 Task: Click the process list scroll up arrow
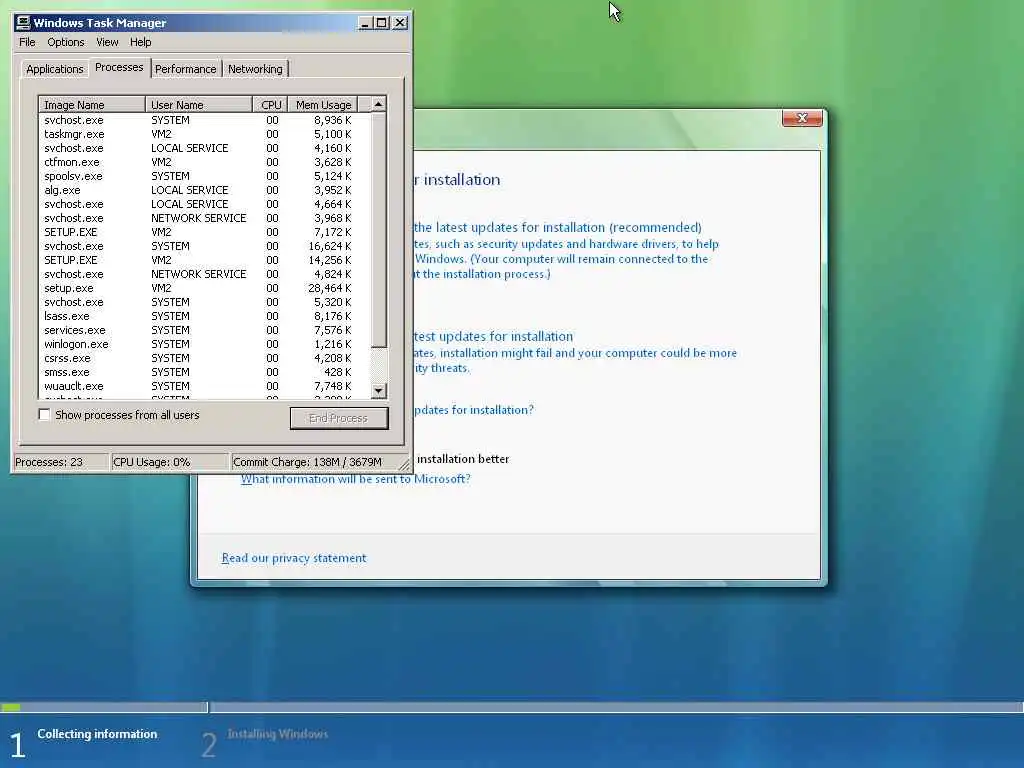tap(379, 104)
